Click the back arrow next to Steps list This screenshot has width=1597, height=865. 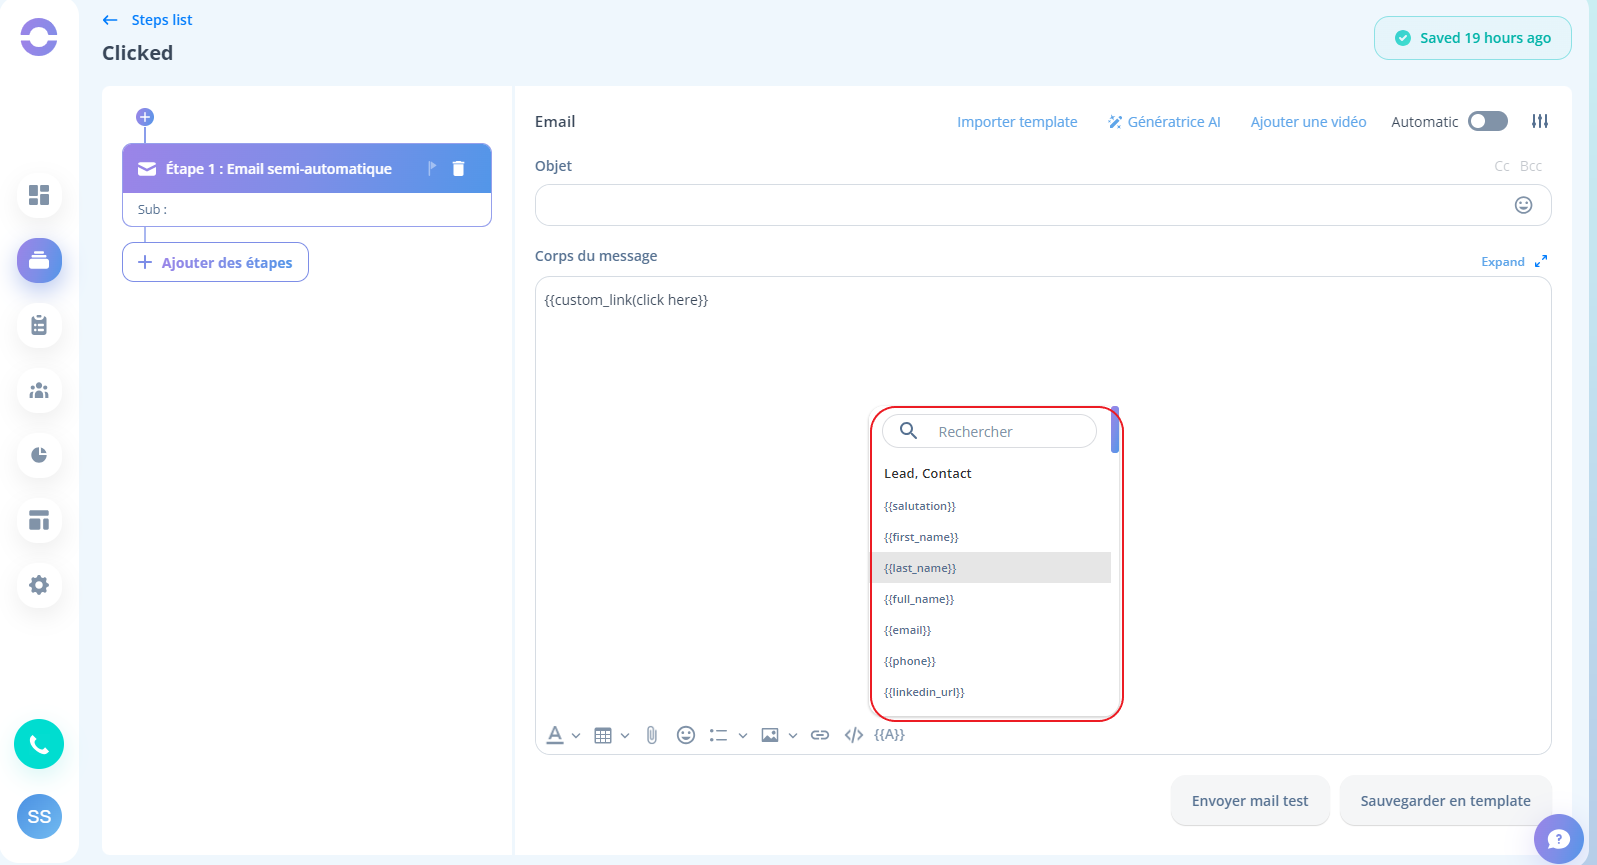[110, 20]
